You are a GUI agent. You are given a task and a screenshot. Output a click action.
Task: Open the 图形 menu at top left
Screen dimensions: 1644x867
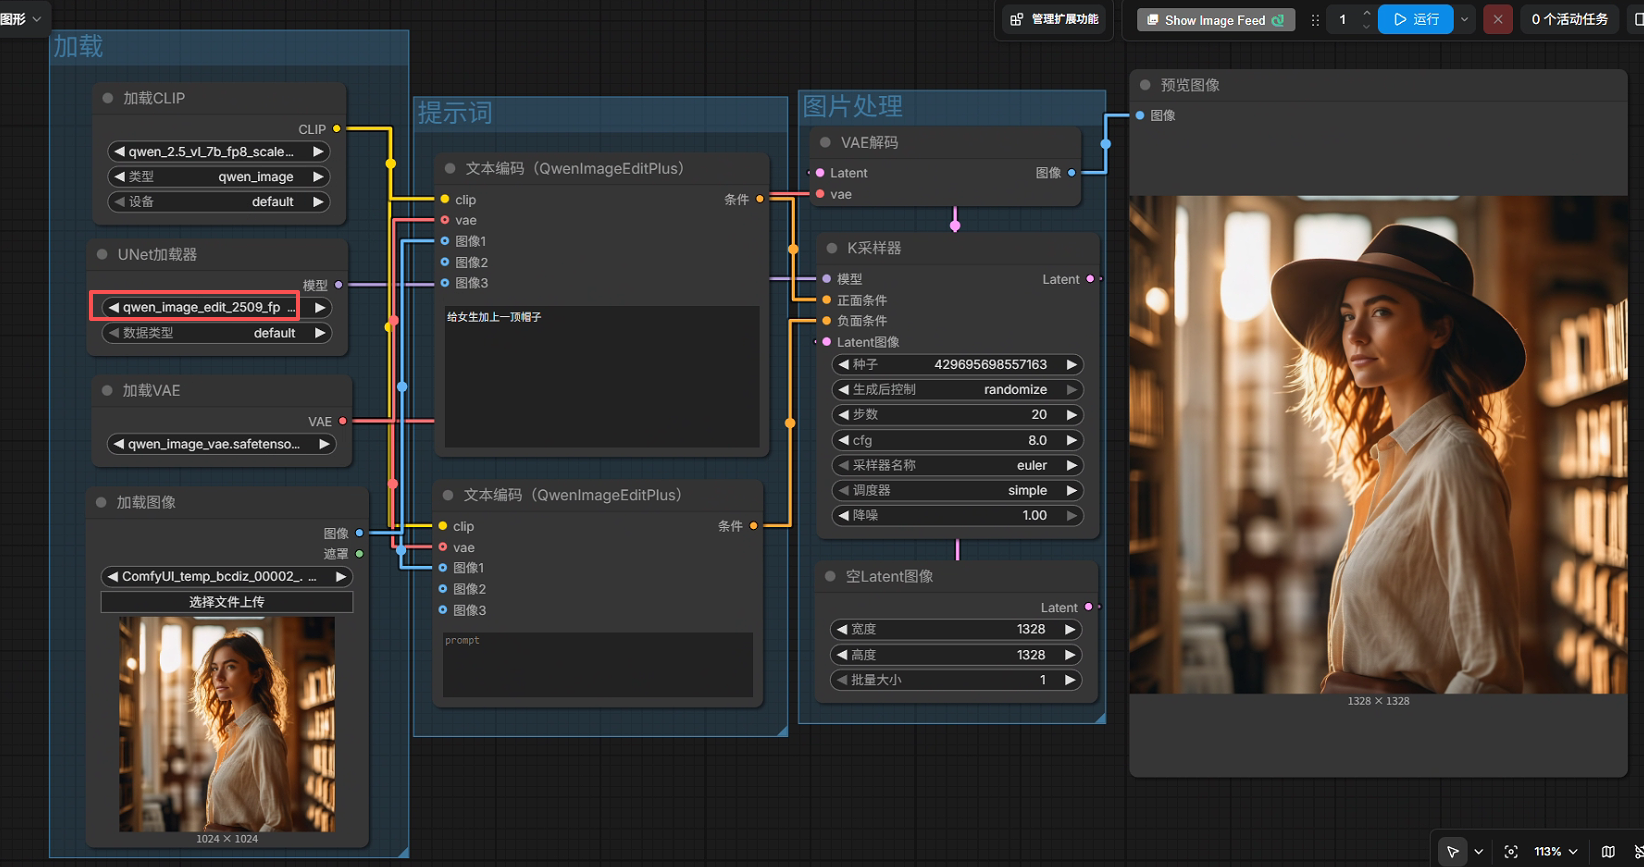21,18
